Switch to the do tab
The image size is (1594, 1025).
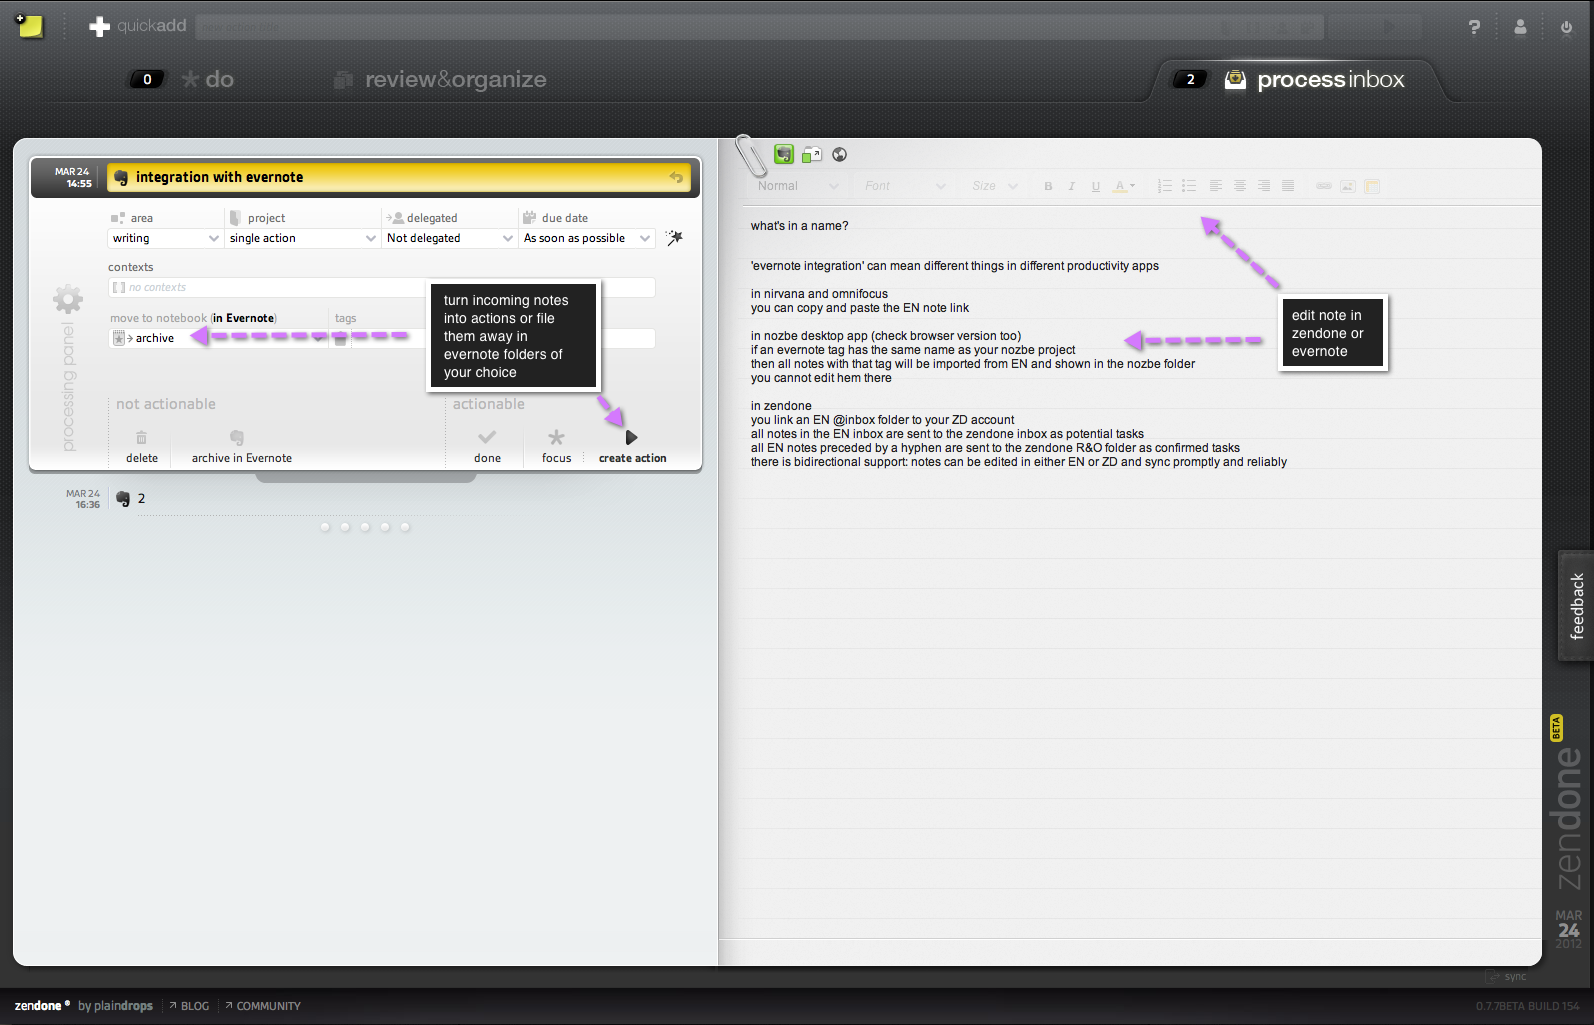pos(218,79)
